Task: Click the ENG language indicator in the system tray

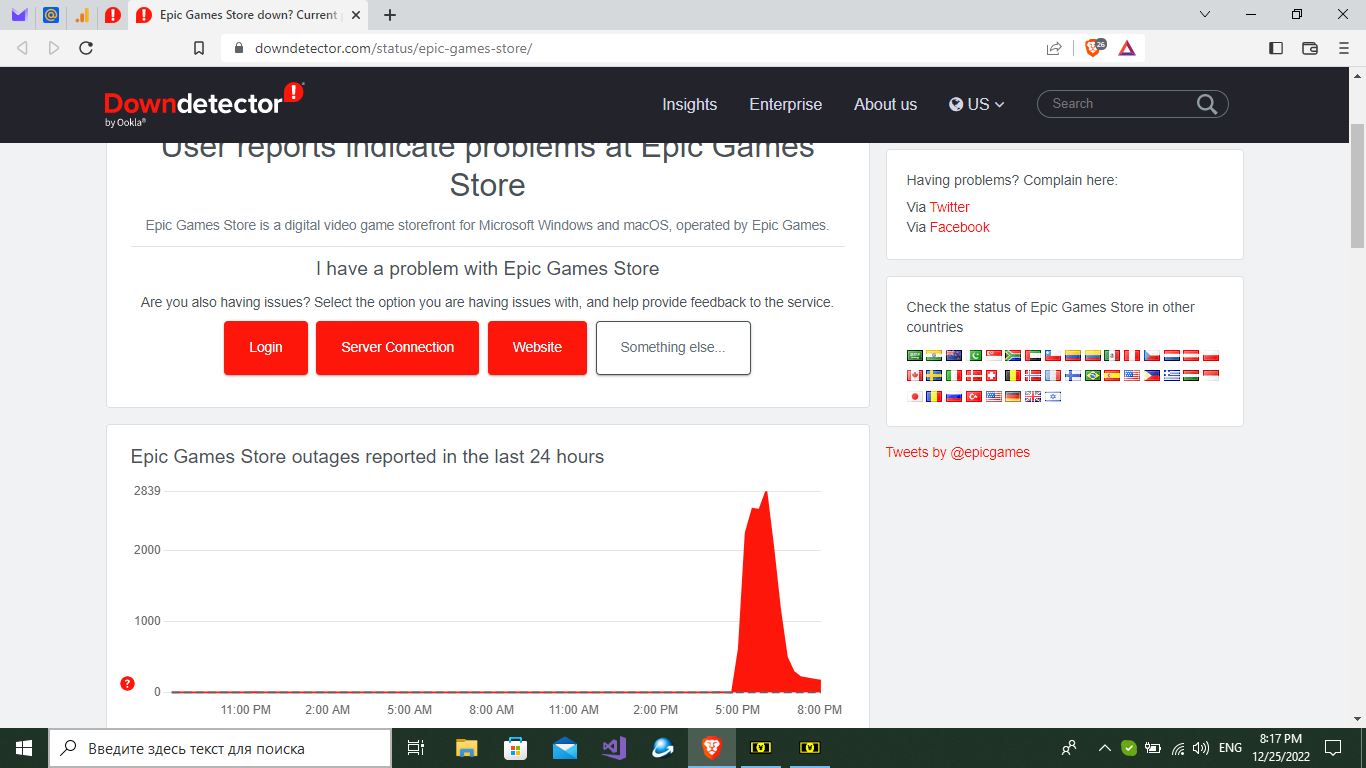Action: click(x=1230, y=748)
